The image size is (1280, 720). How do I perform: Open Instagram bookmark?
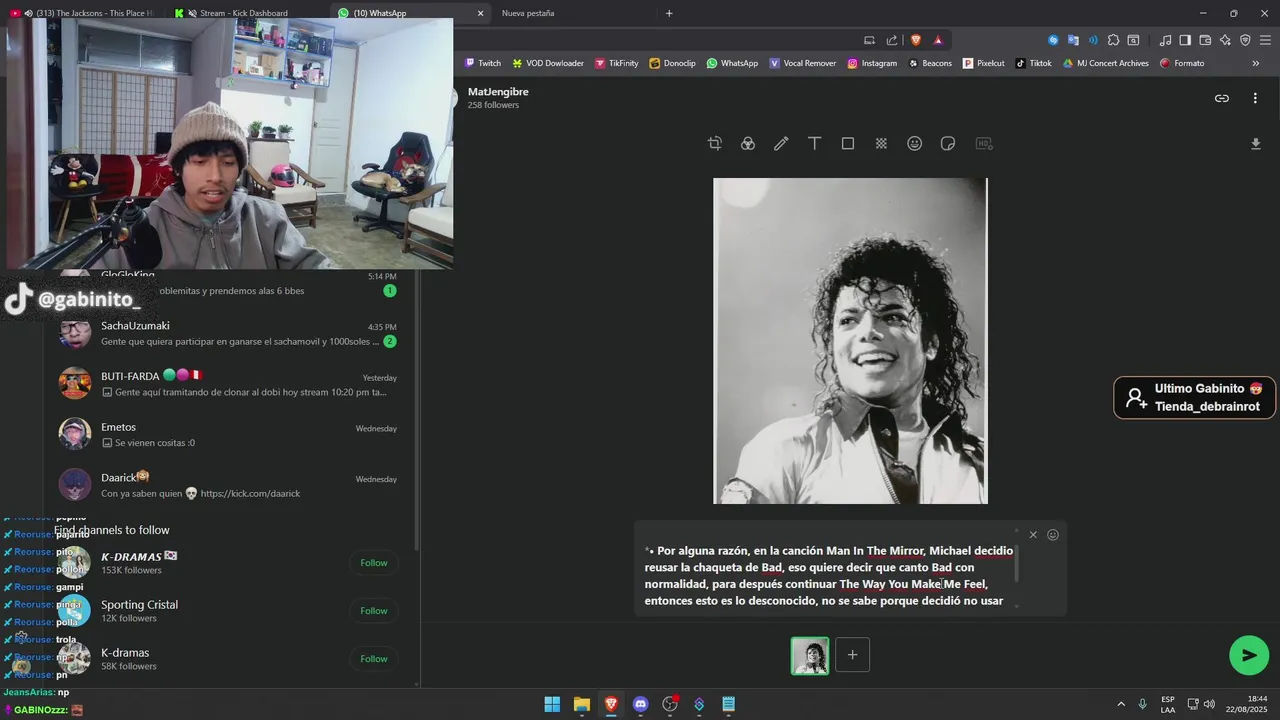click(x=872, y=63)
